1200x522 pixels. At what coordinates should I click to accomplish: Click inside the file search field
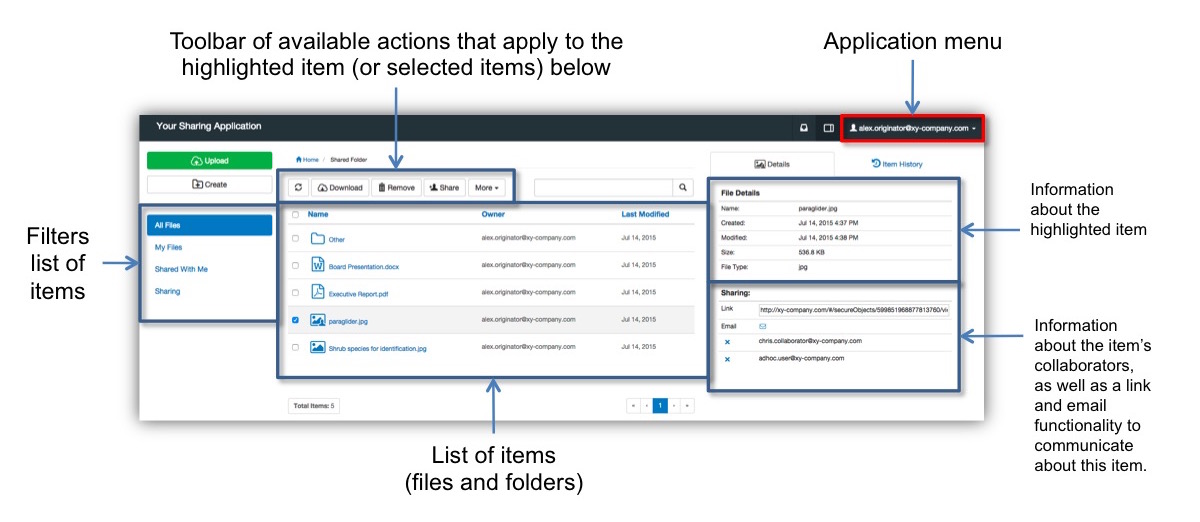click(603, 187)
